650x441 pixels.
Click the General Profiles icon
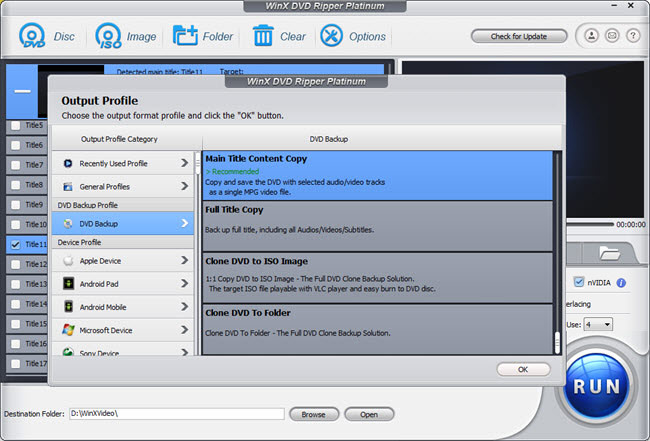[x=68, y=187]
